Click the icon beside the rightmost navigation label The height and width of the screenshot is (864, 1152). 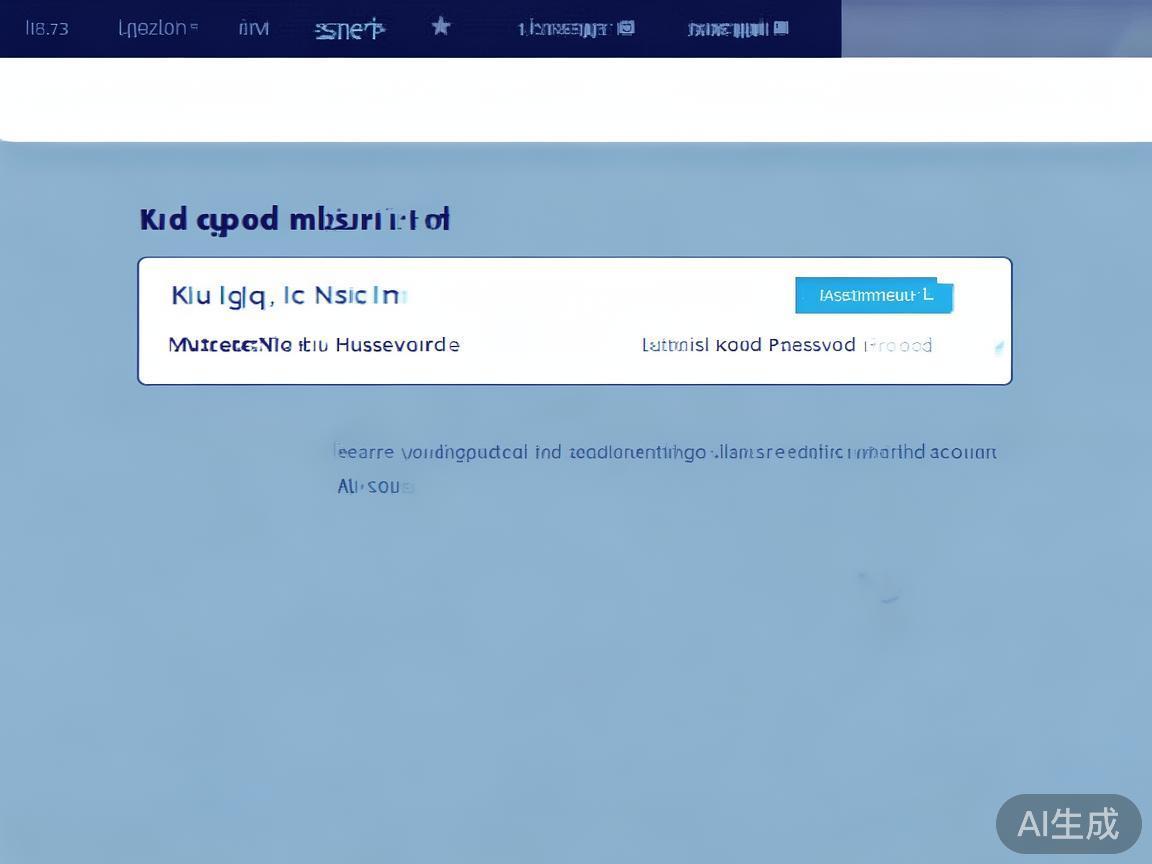tap(781, 28)
